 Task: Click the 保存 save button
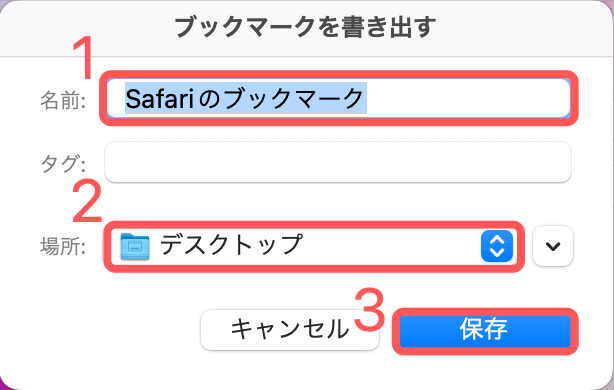click(x=485, y=331)
